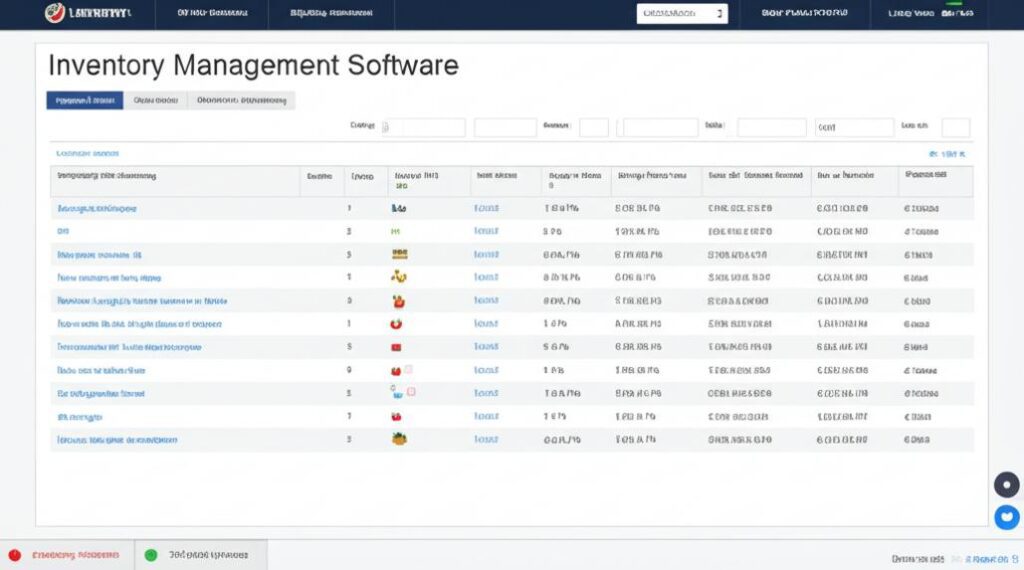Click the last small filter input on the right
The height and width of the screenshot is (570, 1024).
(955, 128)
